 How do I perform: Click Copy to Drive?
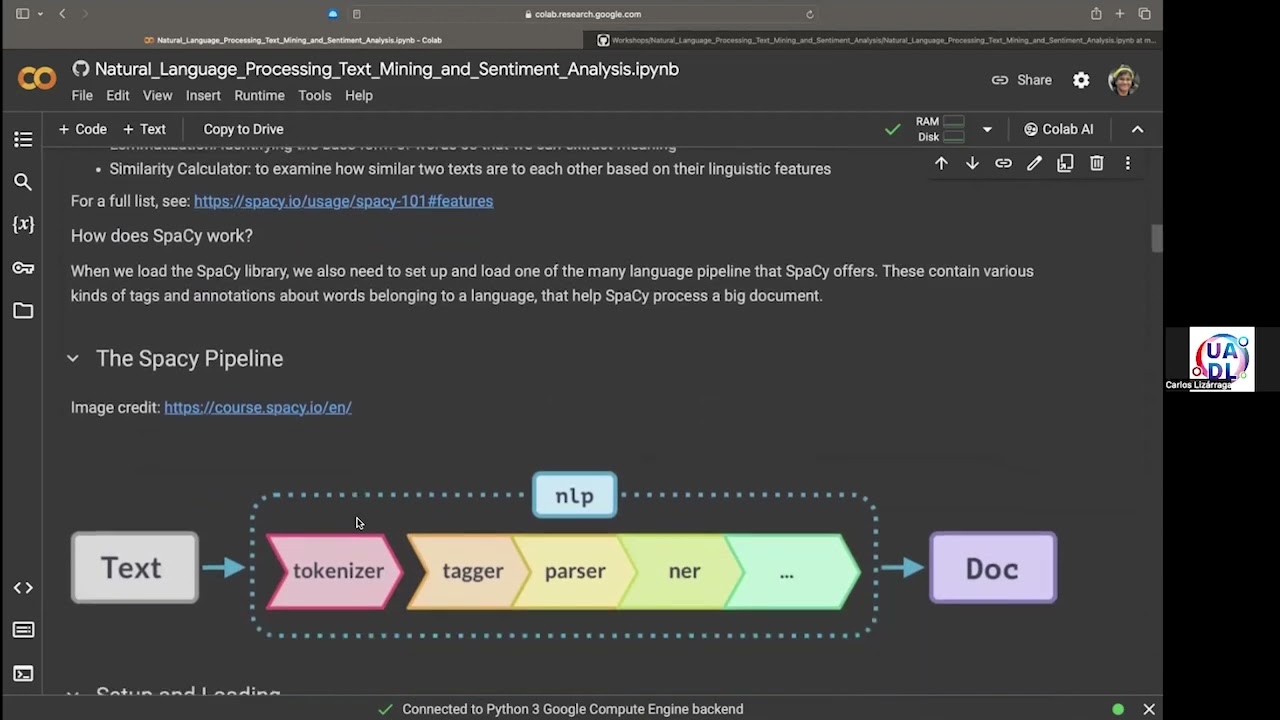(243, 129)
